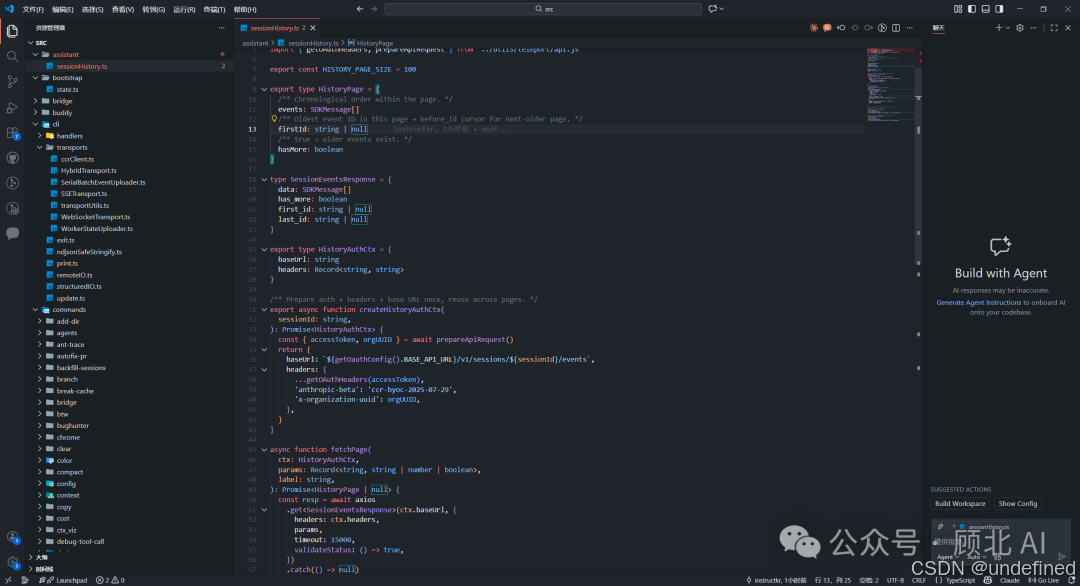This screenshot has height=586, width=1080.
Task: Split the editor to the right
Action: [x=896, y=28]
